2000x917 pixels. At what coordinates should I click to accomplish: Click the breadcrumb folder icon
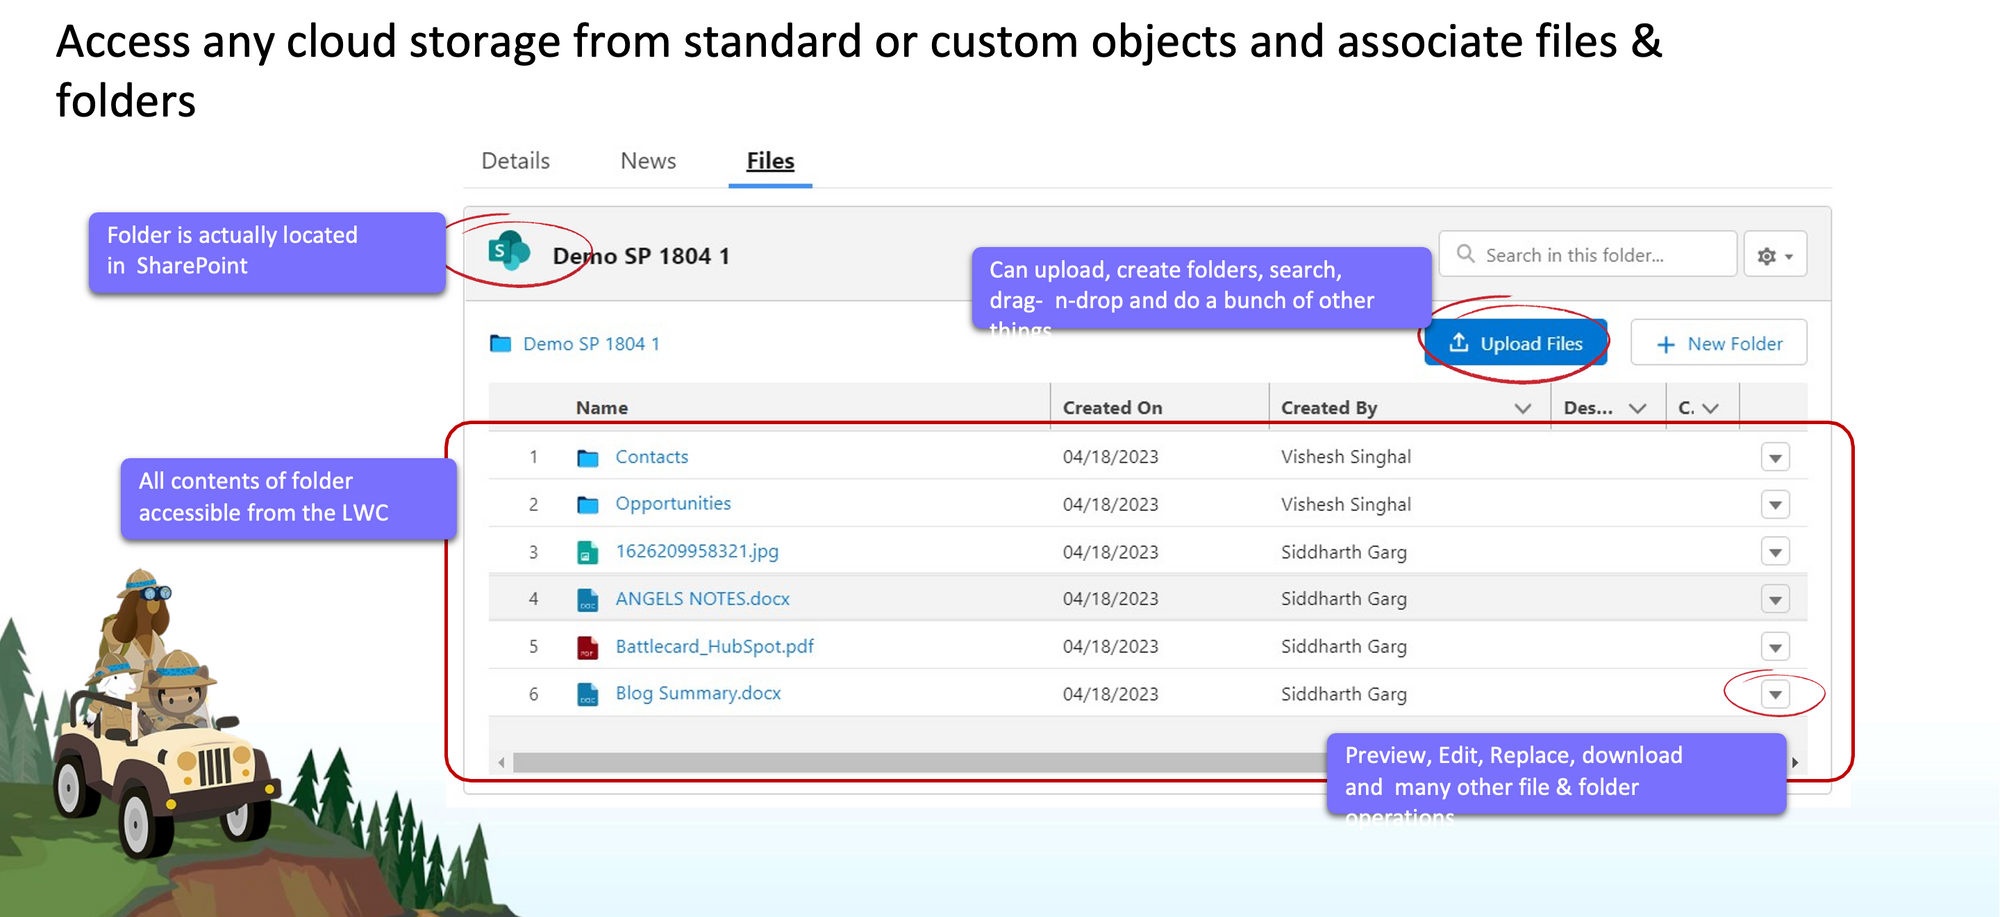500,344
